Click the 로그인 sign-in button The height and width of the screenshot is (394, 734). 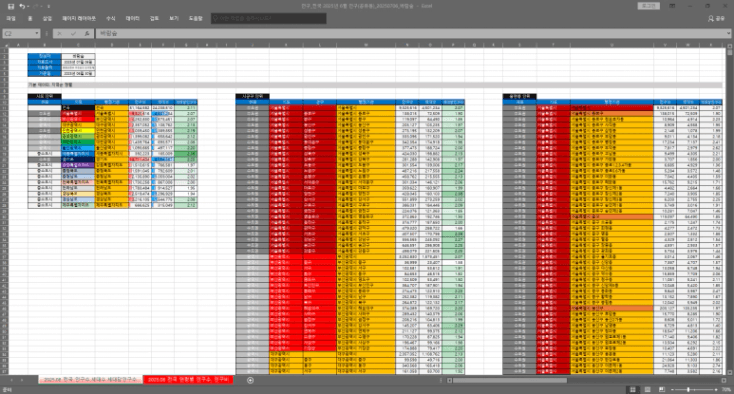click(x=649, y=6)
